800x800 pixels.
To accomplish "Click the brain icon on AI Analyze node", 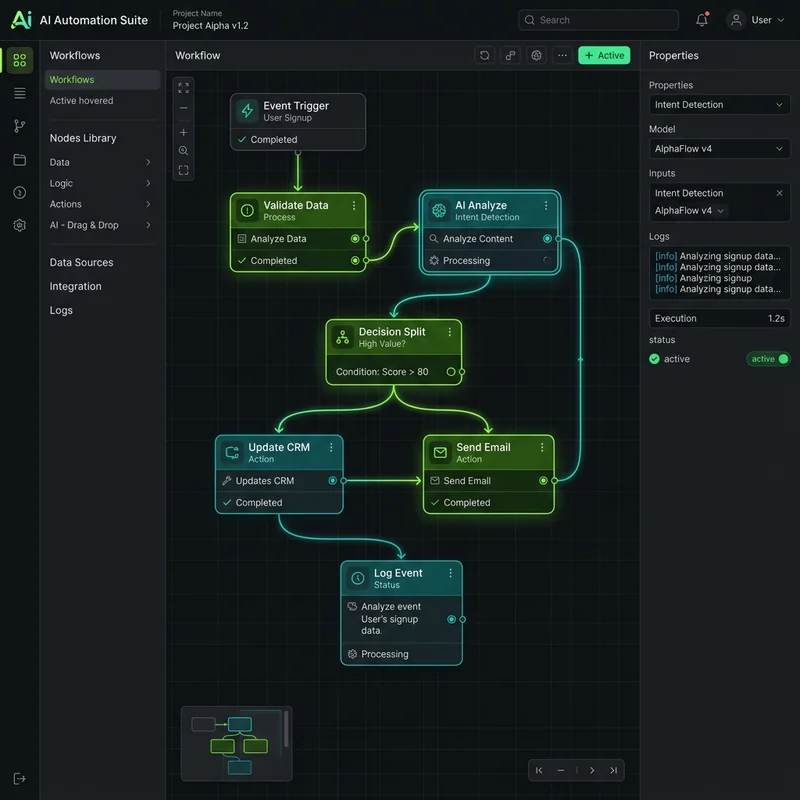I will click(439, 210).
